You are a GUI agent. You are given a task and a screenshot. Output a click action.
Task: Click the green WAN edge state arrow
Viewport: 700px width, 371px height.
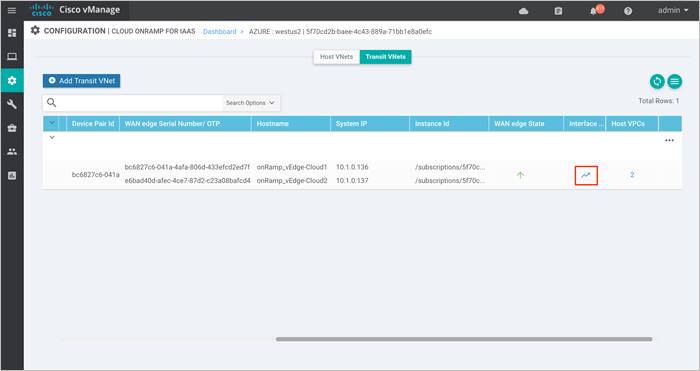pyautogui.click(x=520, y=175)
